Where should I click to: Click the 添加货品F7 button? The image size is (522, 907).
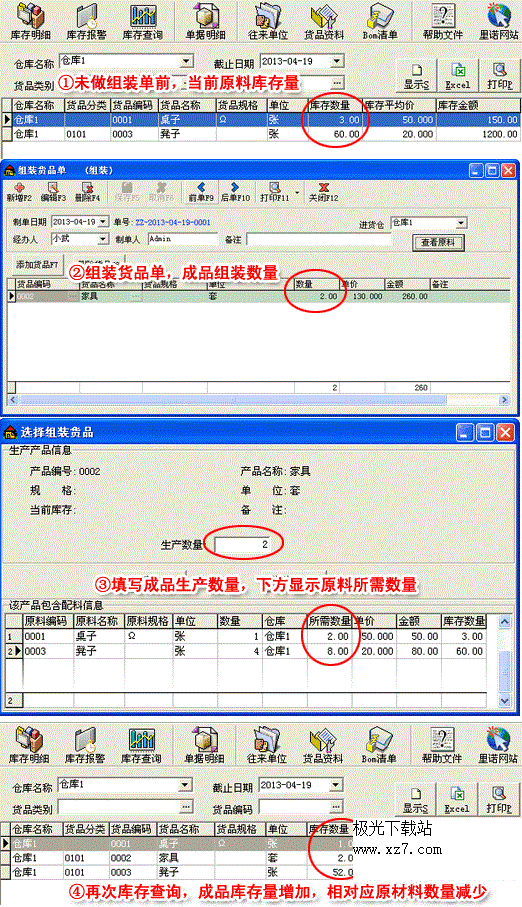click(37, 265)
